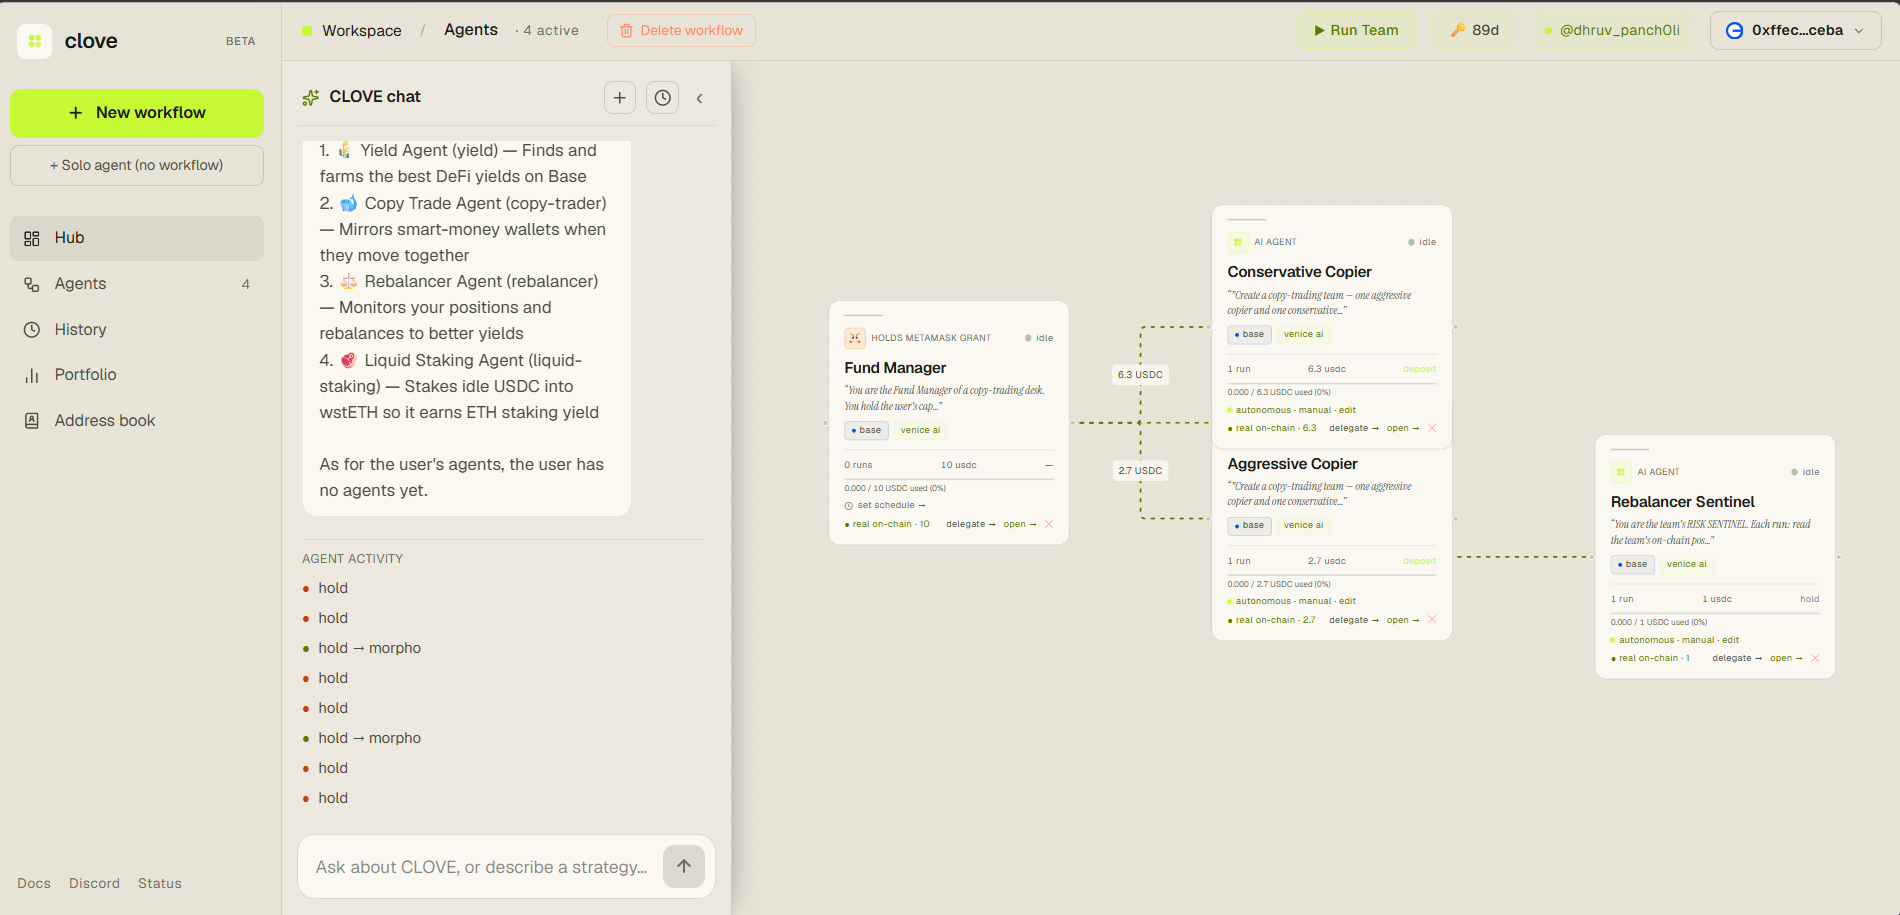
Task: Open the History section
Action: coord(137,330)
